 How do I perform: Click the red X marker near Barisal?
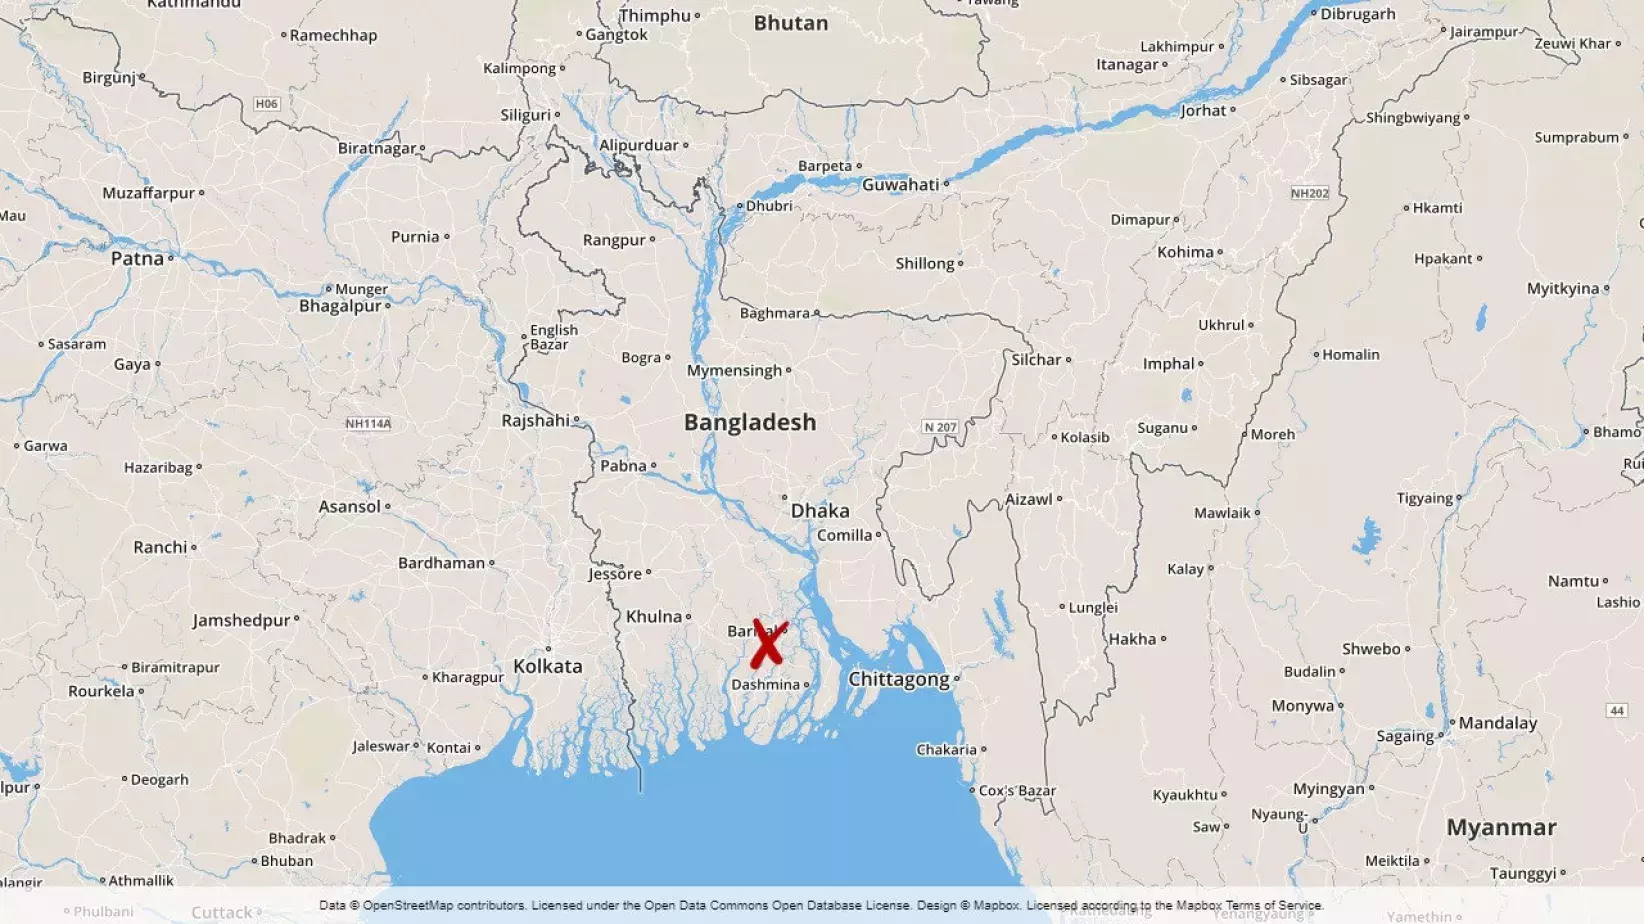[x=769, y=643]
